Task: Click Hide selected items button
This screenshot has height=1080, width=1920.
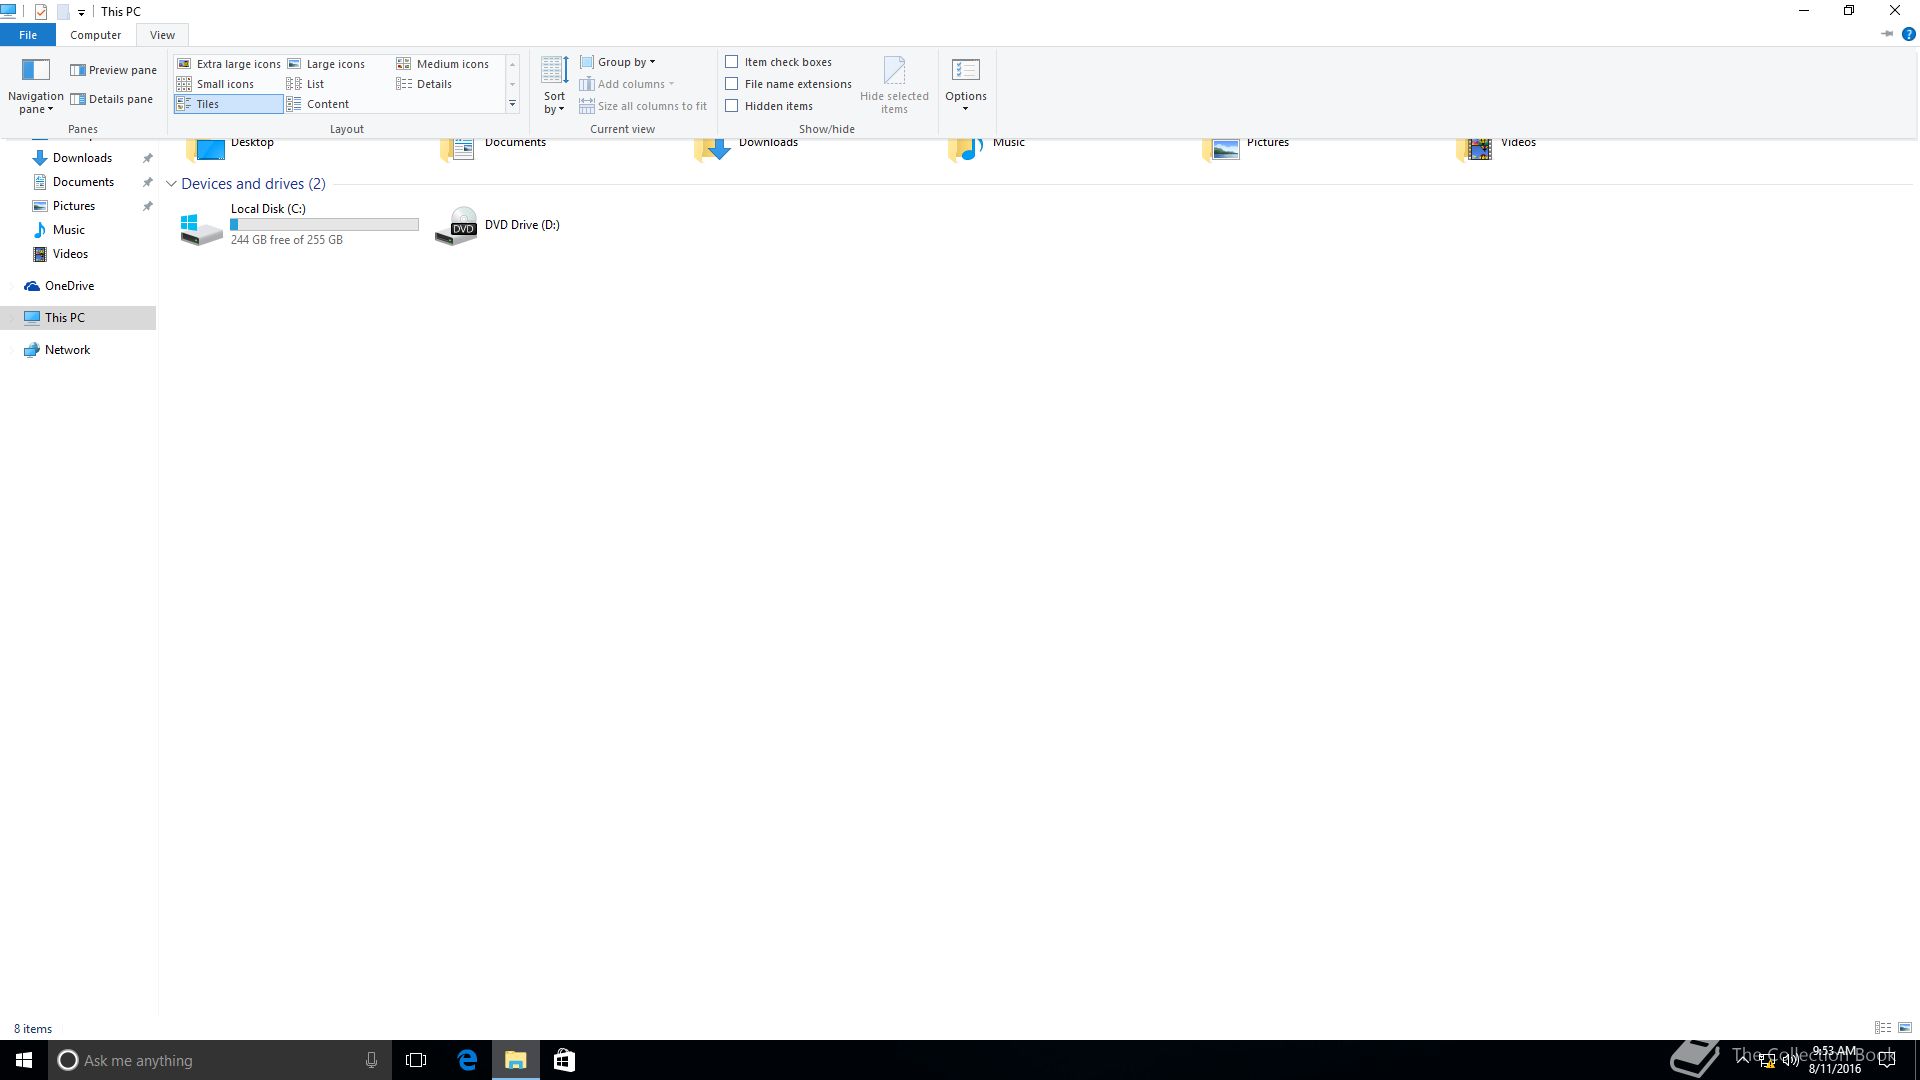Action: tap(894, 85)
